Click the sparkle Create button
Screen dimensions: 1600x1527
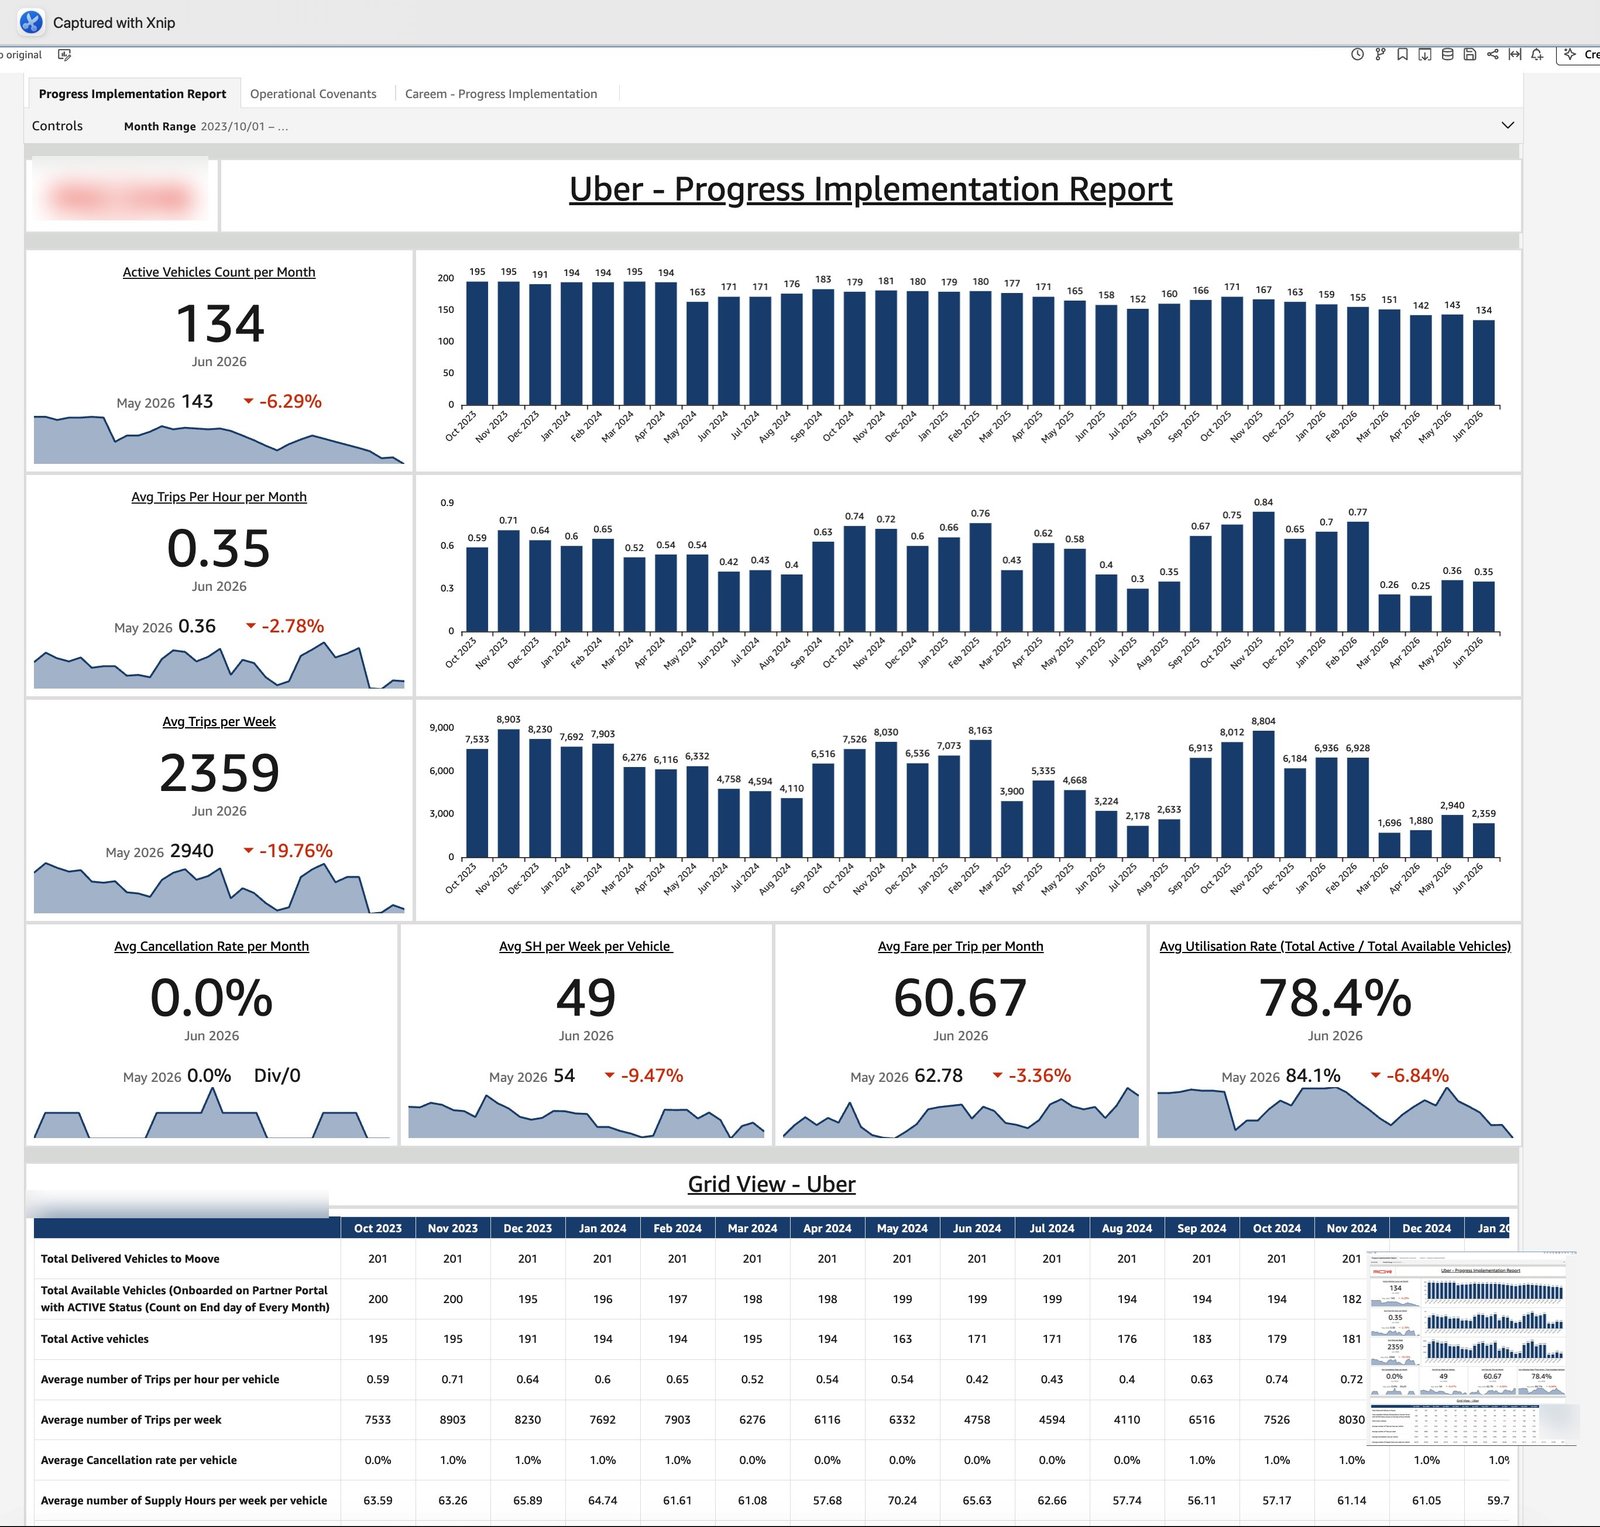click(x=1580, y=54)
